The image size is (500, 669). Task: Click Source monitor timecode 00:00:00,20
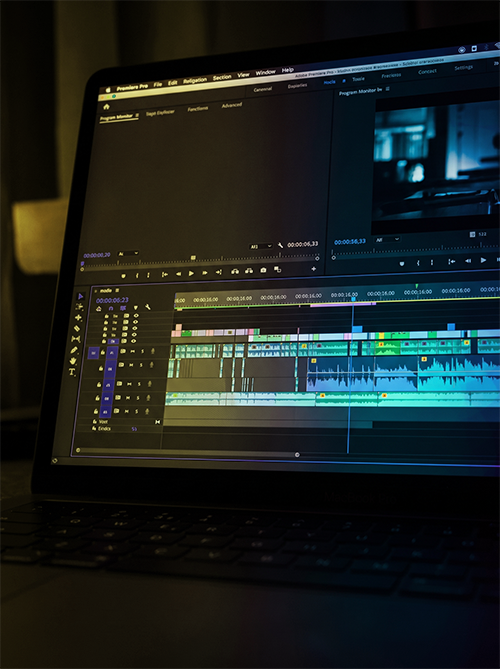[97, 255]
